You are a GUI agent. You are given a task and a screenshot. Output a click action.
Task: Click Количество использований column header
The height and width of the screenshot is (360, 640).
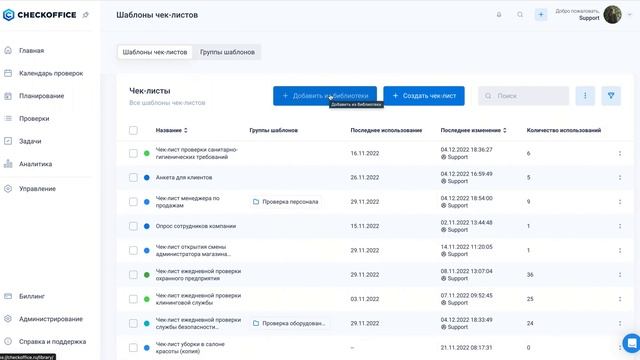click(x=564, y=131)
